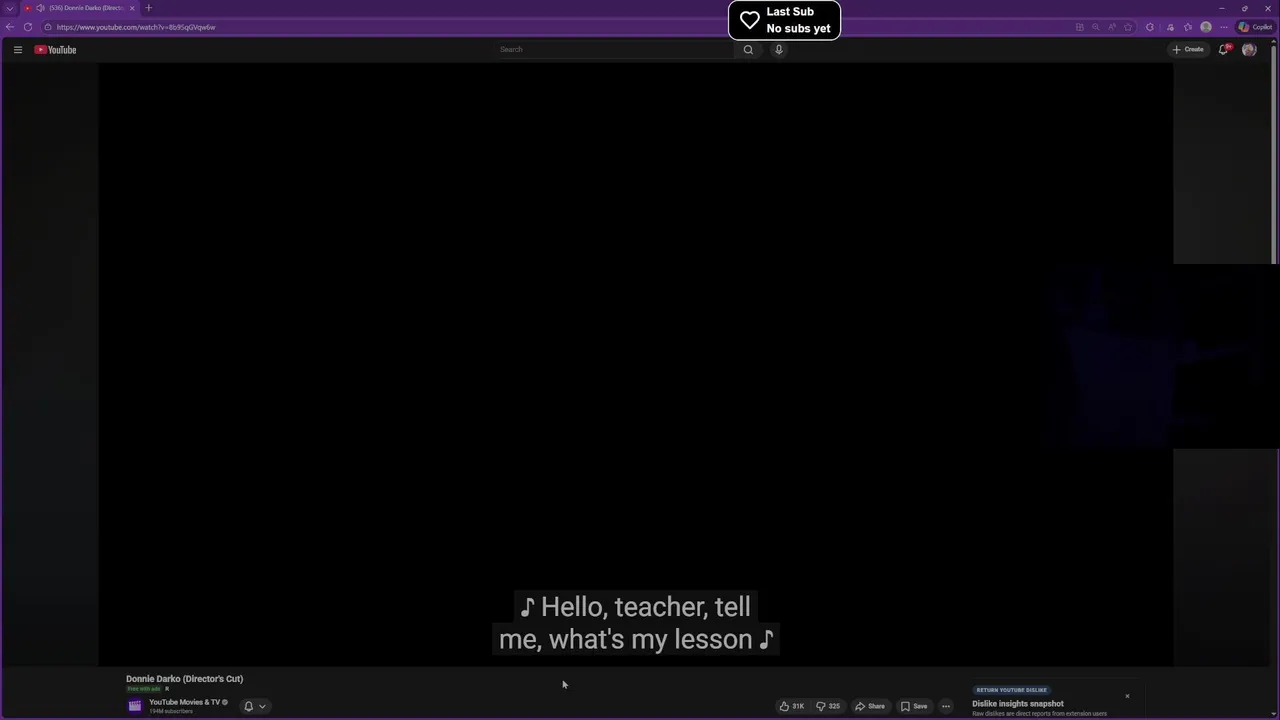Open YouTube Movies & TV channel name
The width and height of the screenshot is (1280, 720).
pos(184,702)
